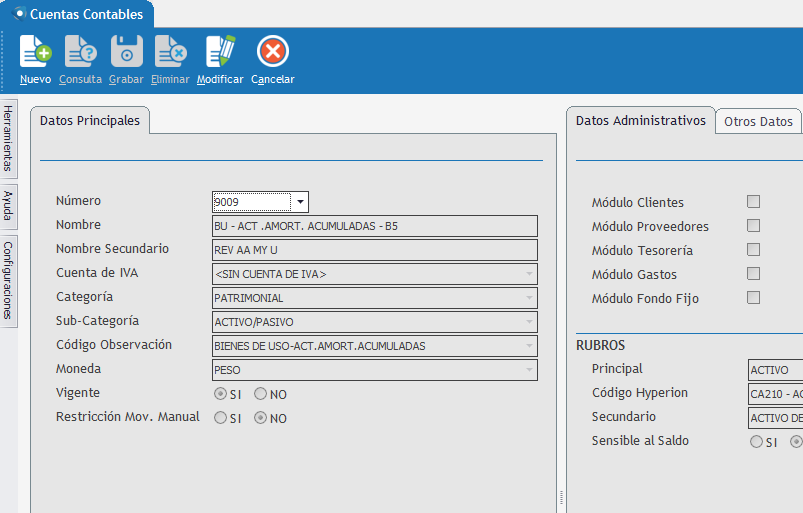The height and width of the screenshot is (513, 803).
Task: Click the Eliminar document icon
Action: 171,51
